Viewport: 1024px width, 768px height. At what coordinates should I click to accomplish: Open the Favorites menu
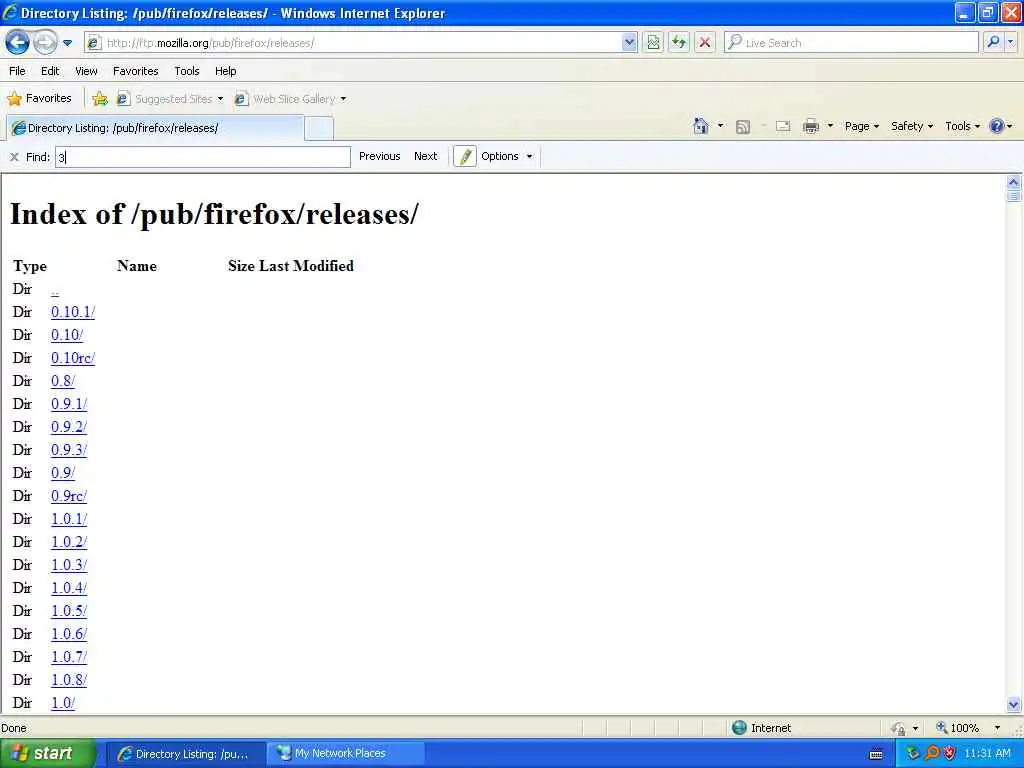point(135,71)
